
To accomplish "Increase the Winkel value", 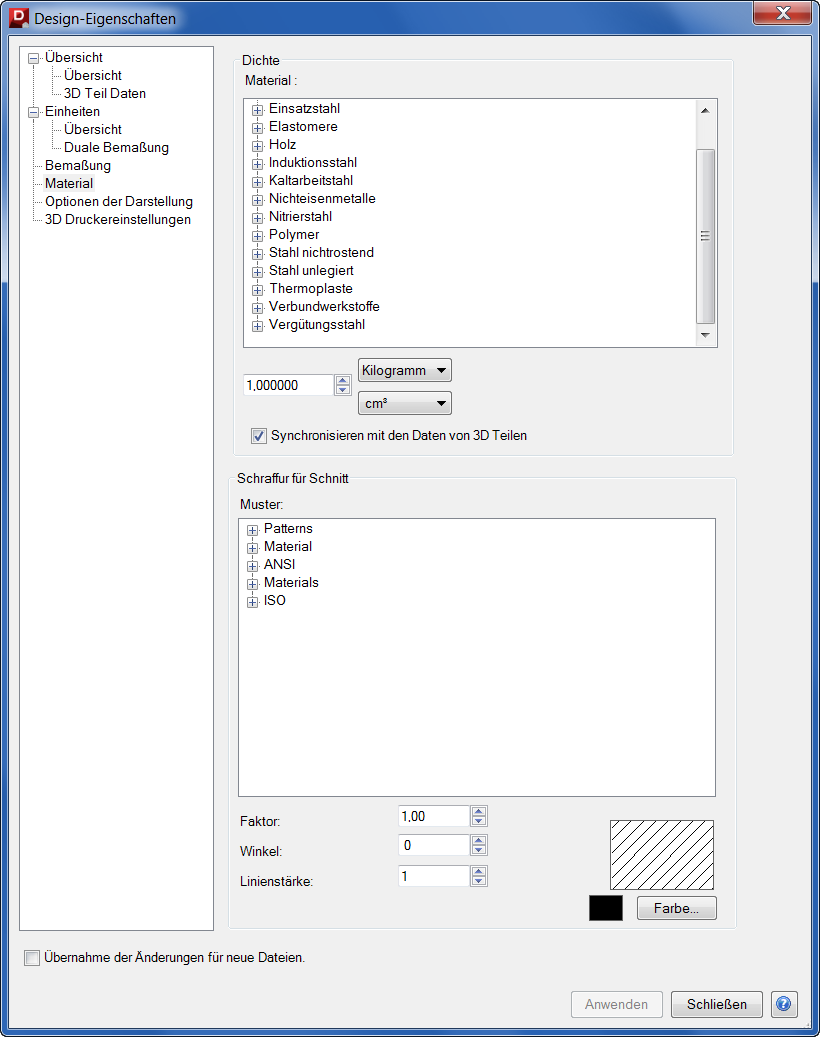I will click(479, 841).
